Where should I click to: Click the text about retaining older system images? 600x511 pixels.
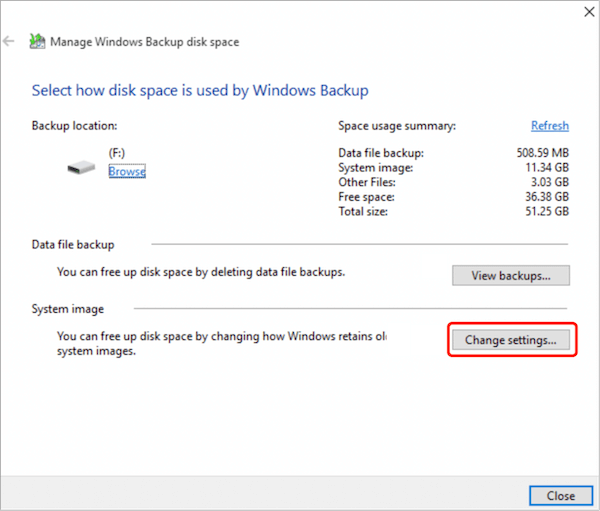click(x=222, y=343)
